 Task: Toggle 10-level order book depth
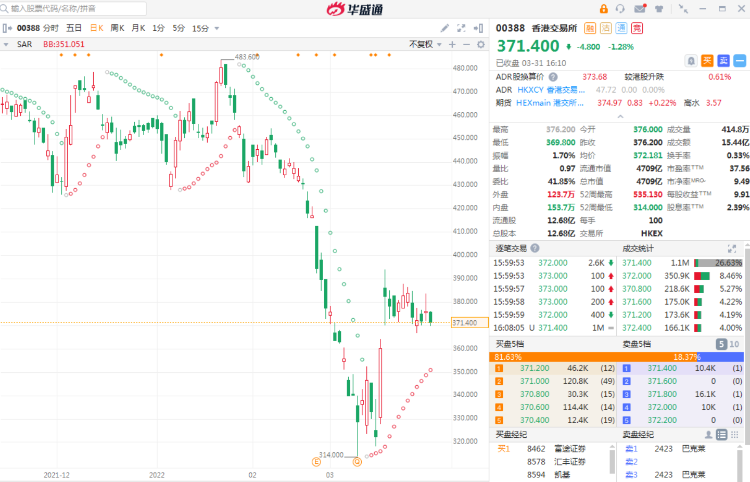pos(734,344)
